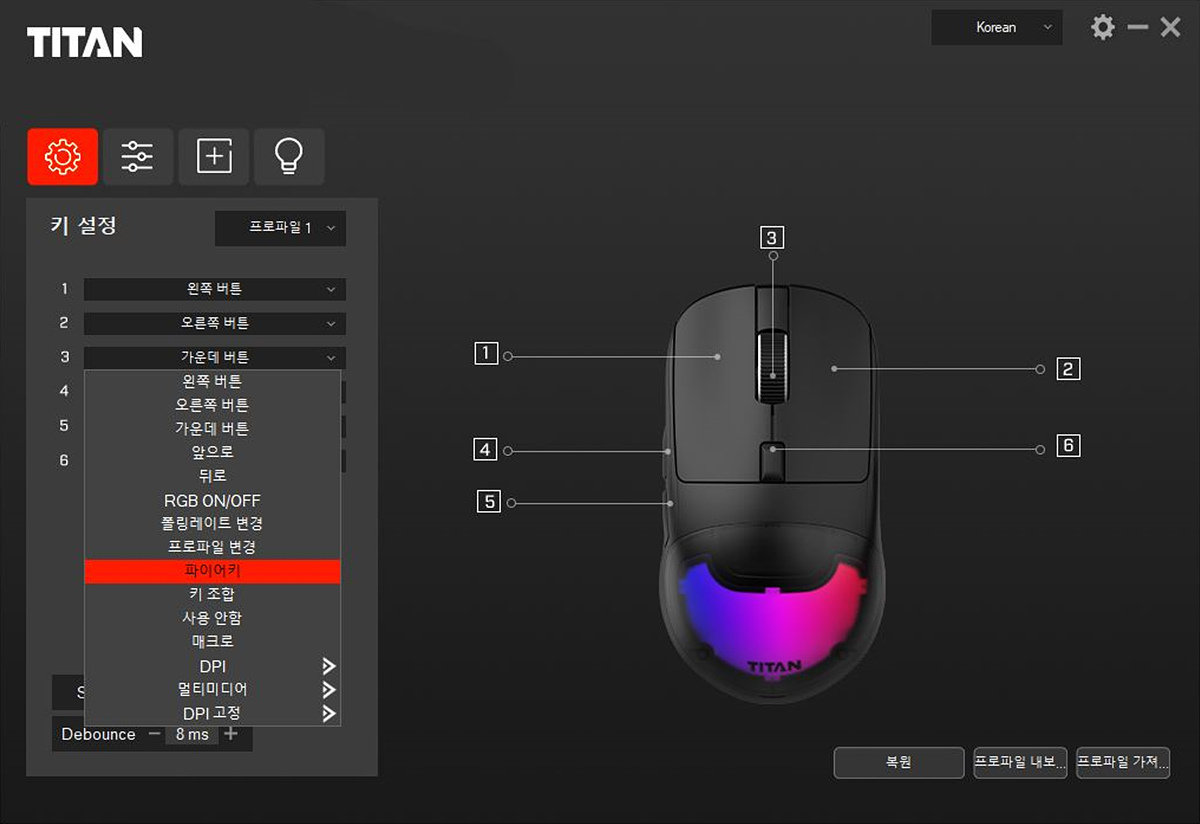Open the Korean language dropdown
Viewport: 1200px width, 824px height.
click(996, 28)
